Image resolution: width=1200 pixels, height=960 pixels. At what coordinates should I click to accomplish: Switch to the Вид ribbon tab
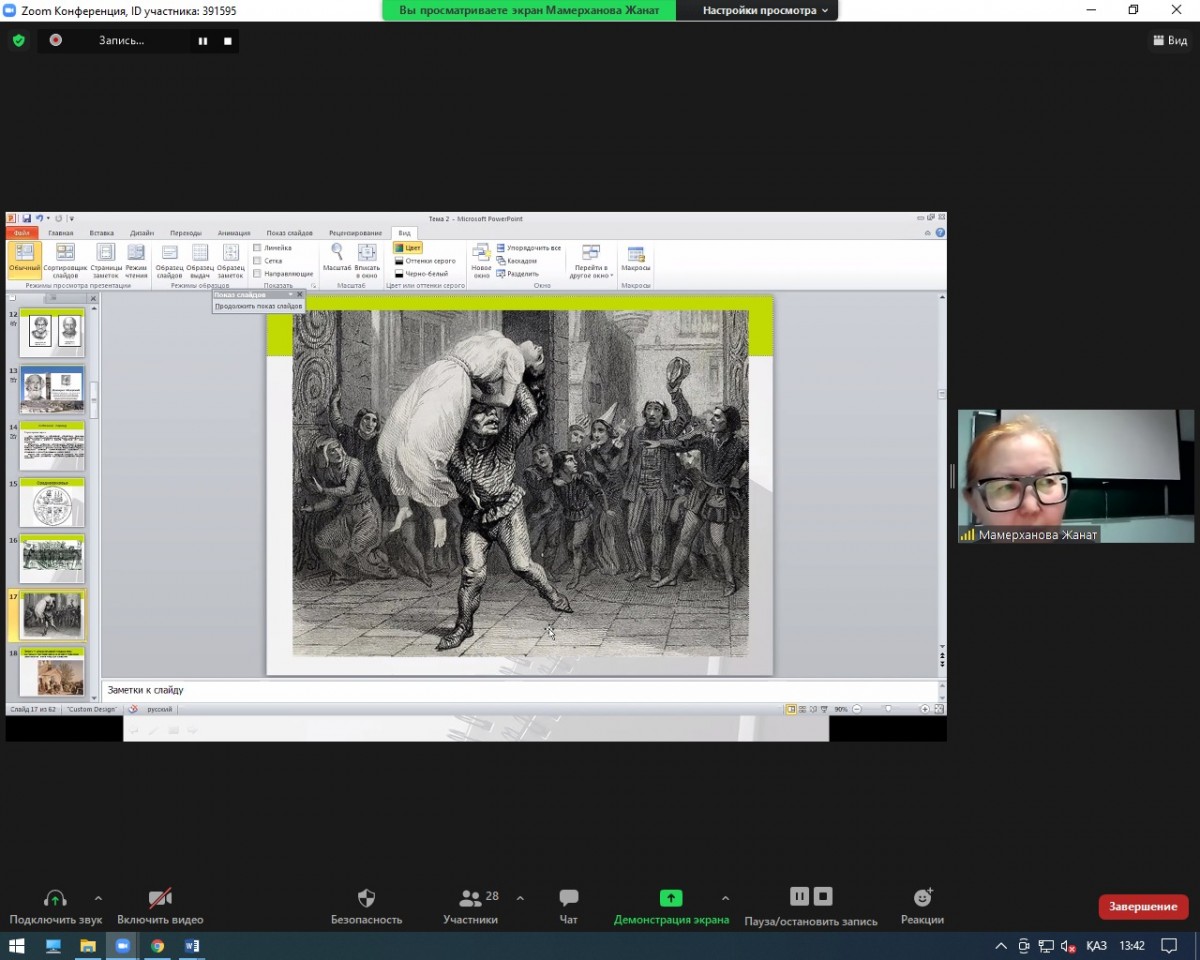pos(404,233)
